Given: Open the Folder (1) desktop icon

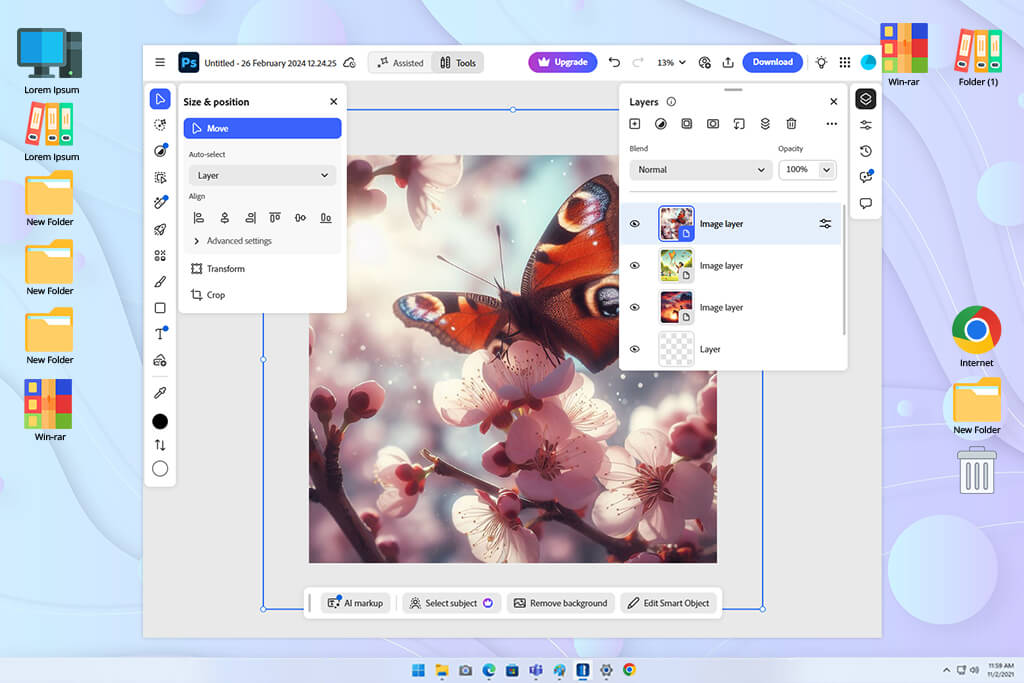Looking at the screenshot, I should click(978, 58).
